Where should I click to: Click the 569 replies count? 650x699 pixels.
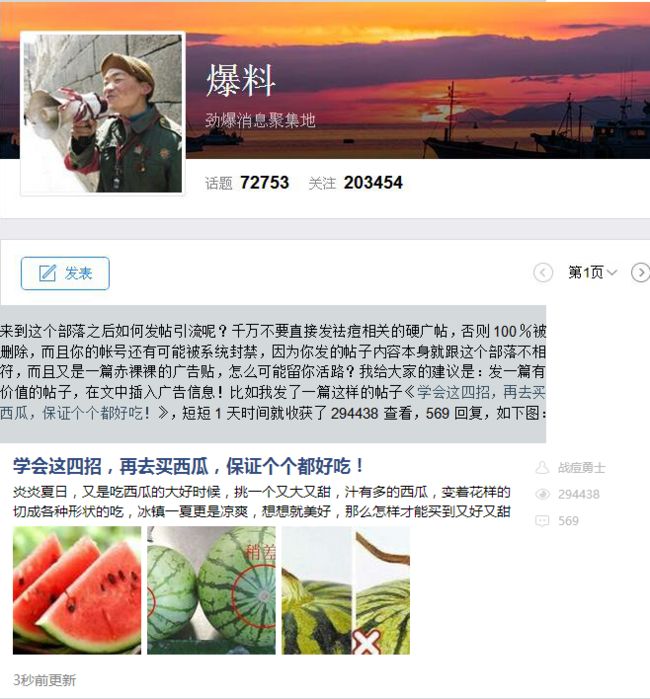click(568, 521)
